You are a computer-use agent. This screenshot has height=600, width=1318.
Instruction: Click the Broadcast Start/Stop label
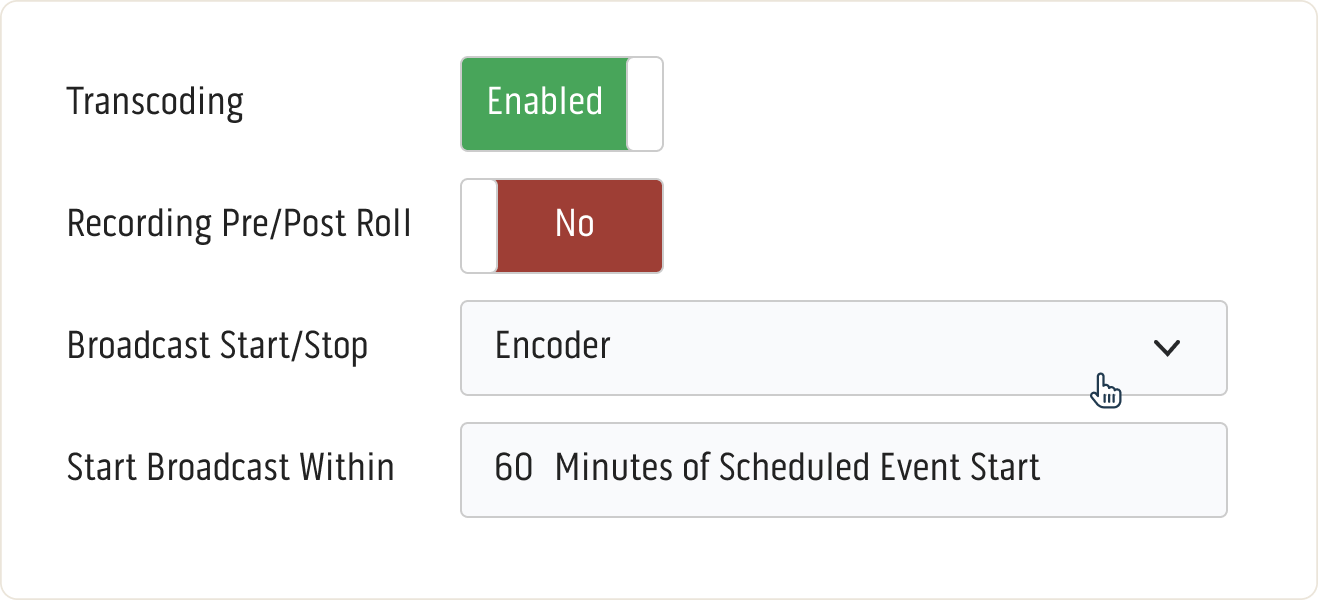pos(220,347)
